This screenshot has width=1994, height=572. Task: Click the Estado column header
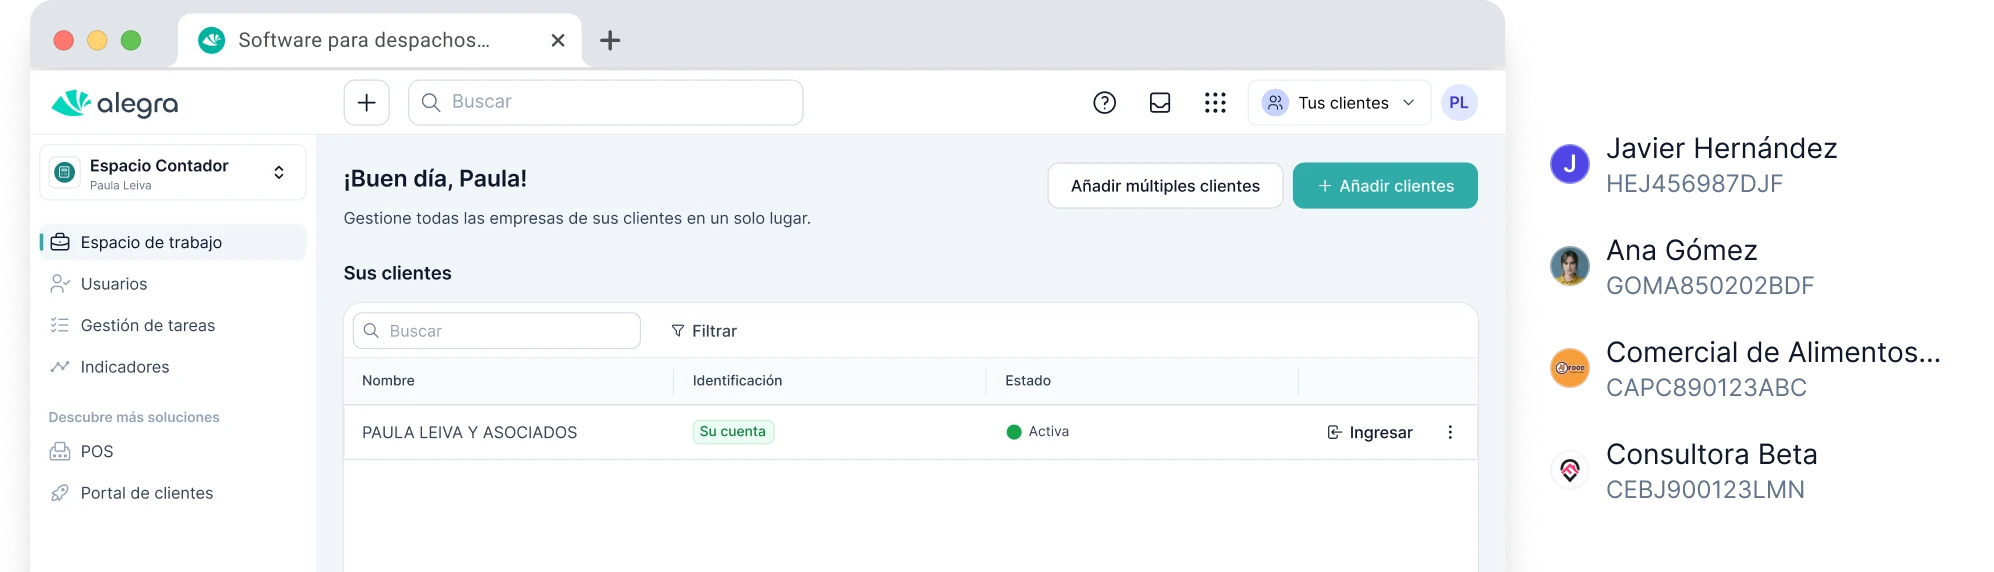(x=1028, y=381)
